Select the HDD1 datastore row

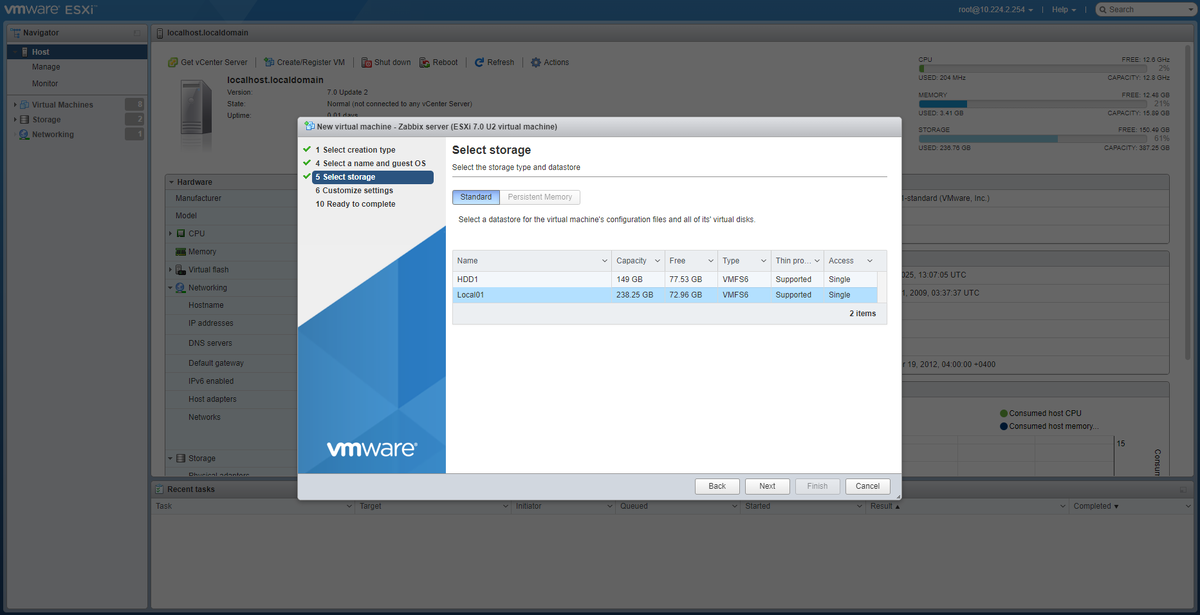pyautogui.click(x=665, y=279)
